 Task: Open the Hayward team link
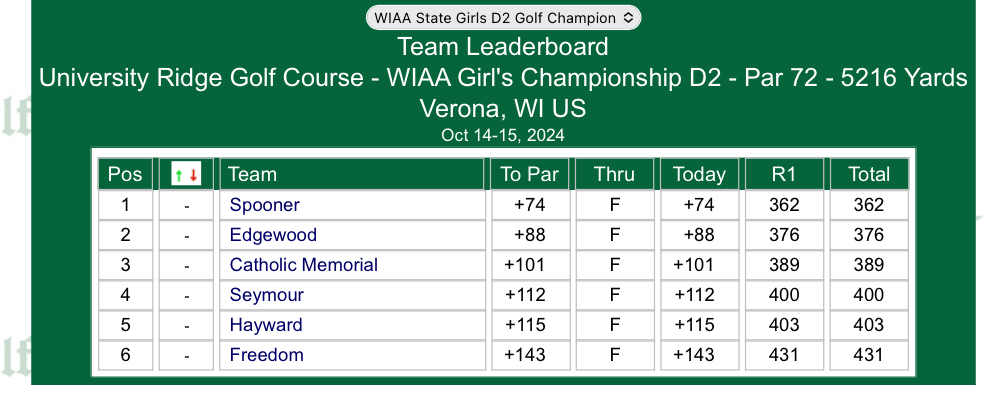pos(266,325)
